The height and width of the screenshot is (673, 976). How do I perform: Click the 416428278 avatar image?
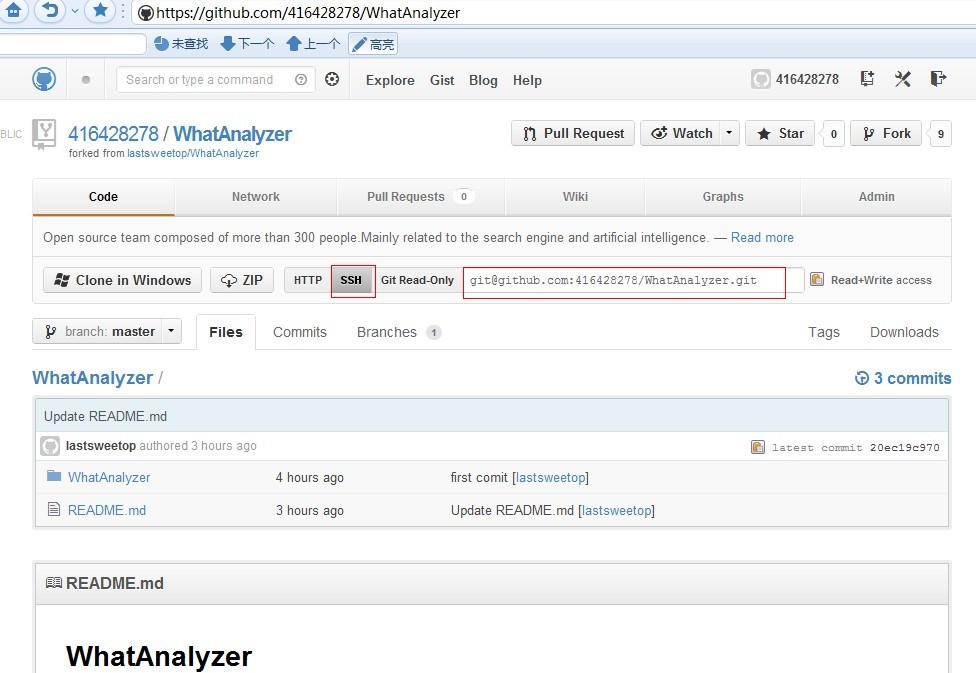pos(761,79)
